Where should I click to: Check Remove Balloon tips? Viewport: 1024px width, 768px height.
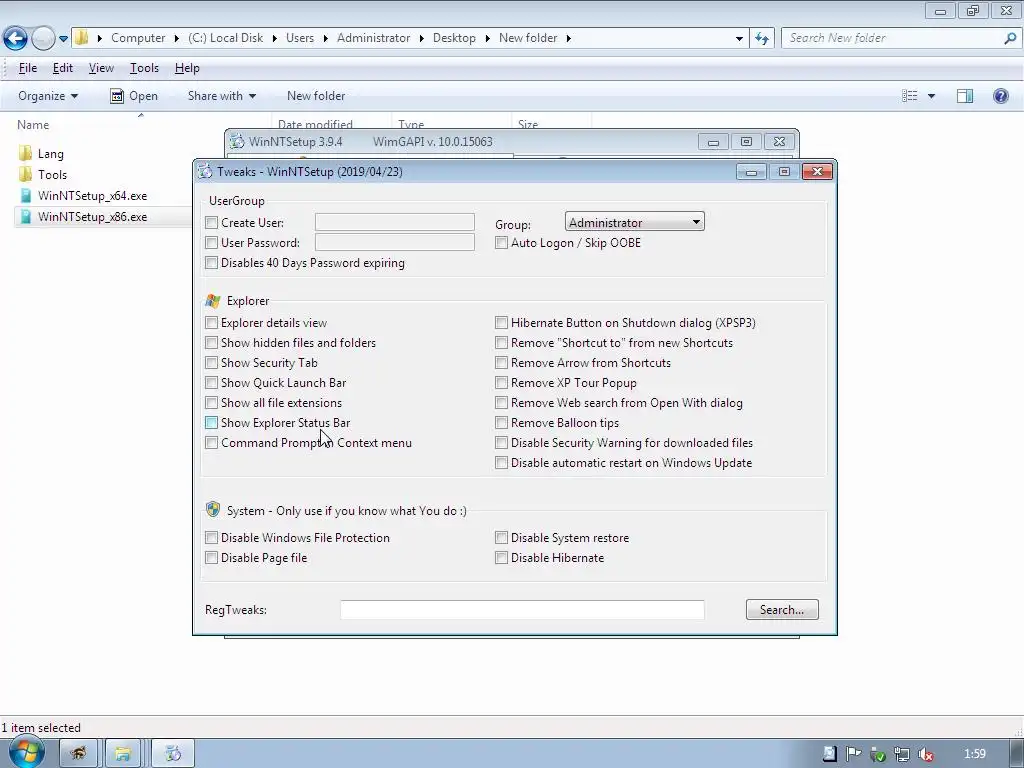click(x=501, y=423)
